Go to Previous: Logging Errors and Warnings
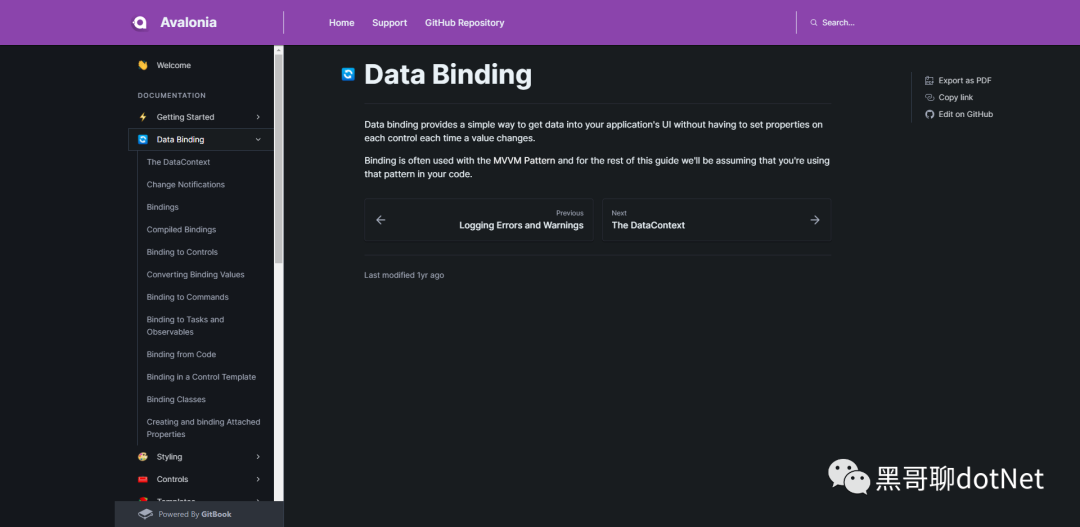This screenshot has width=1080, height=527. (x=479, y=220)
